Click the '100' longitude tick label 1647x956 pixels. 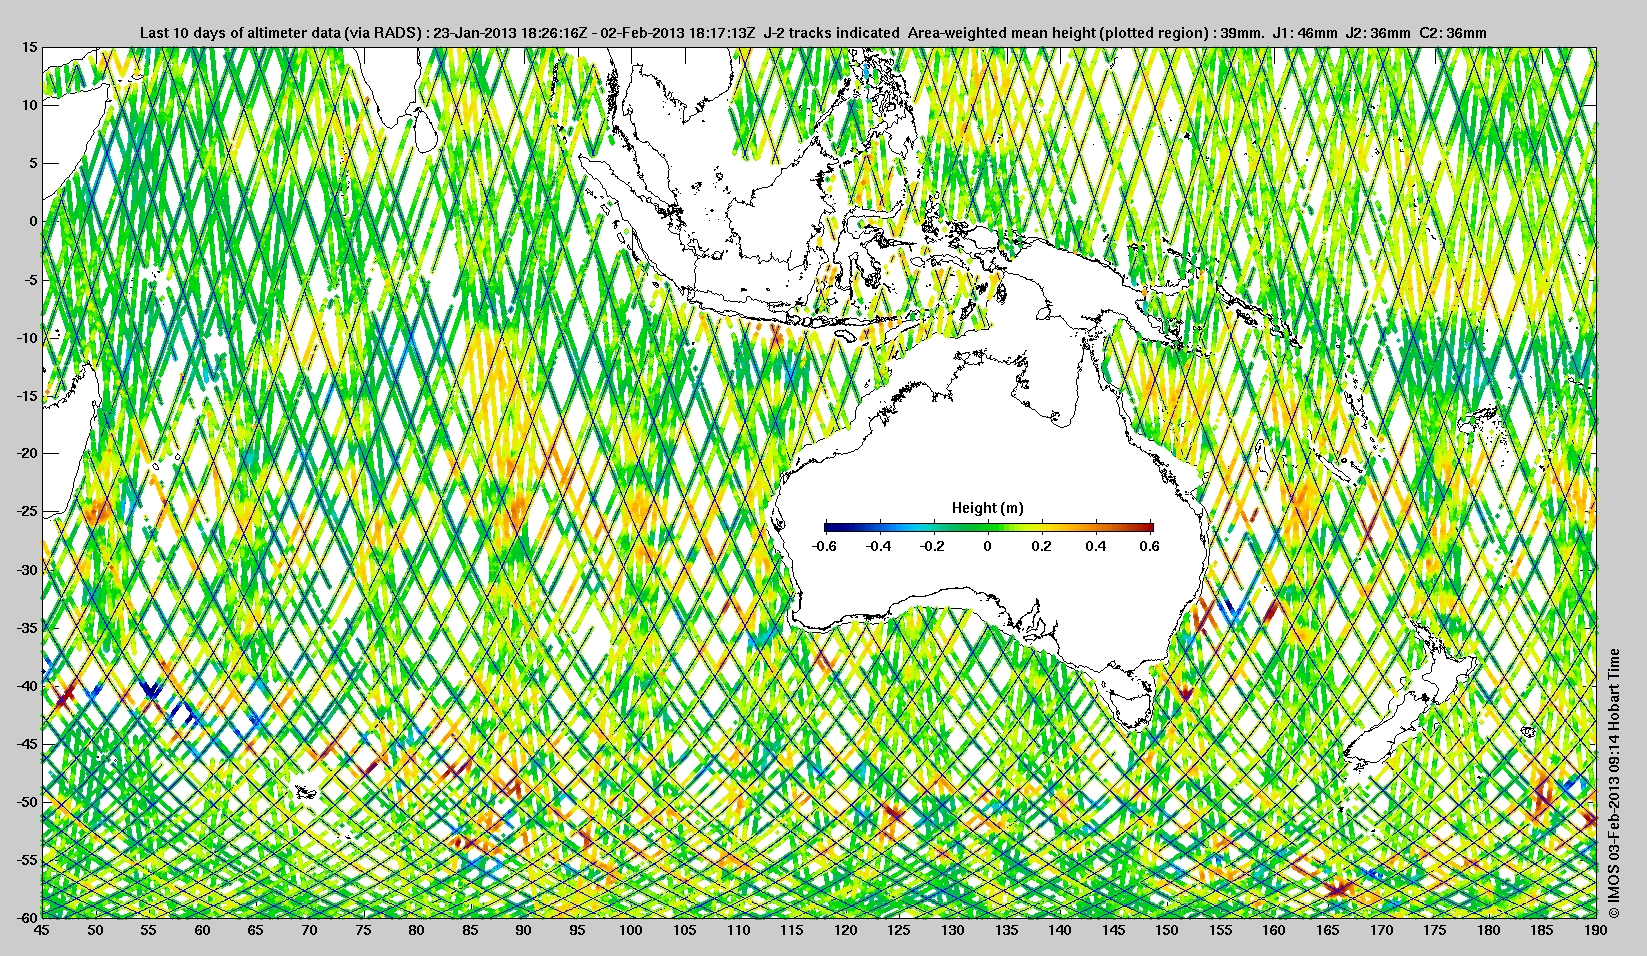tap(630, 930)
